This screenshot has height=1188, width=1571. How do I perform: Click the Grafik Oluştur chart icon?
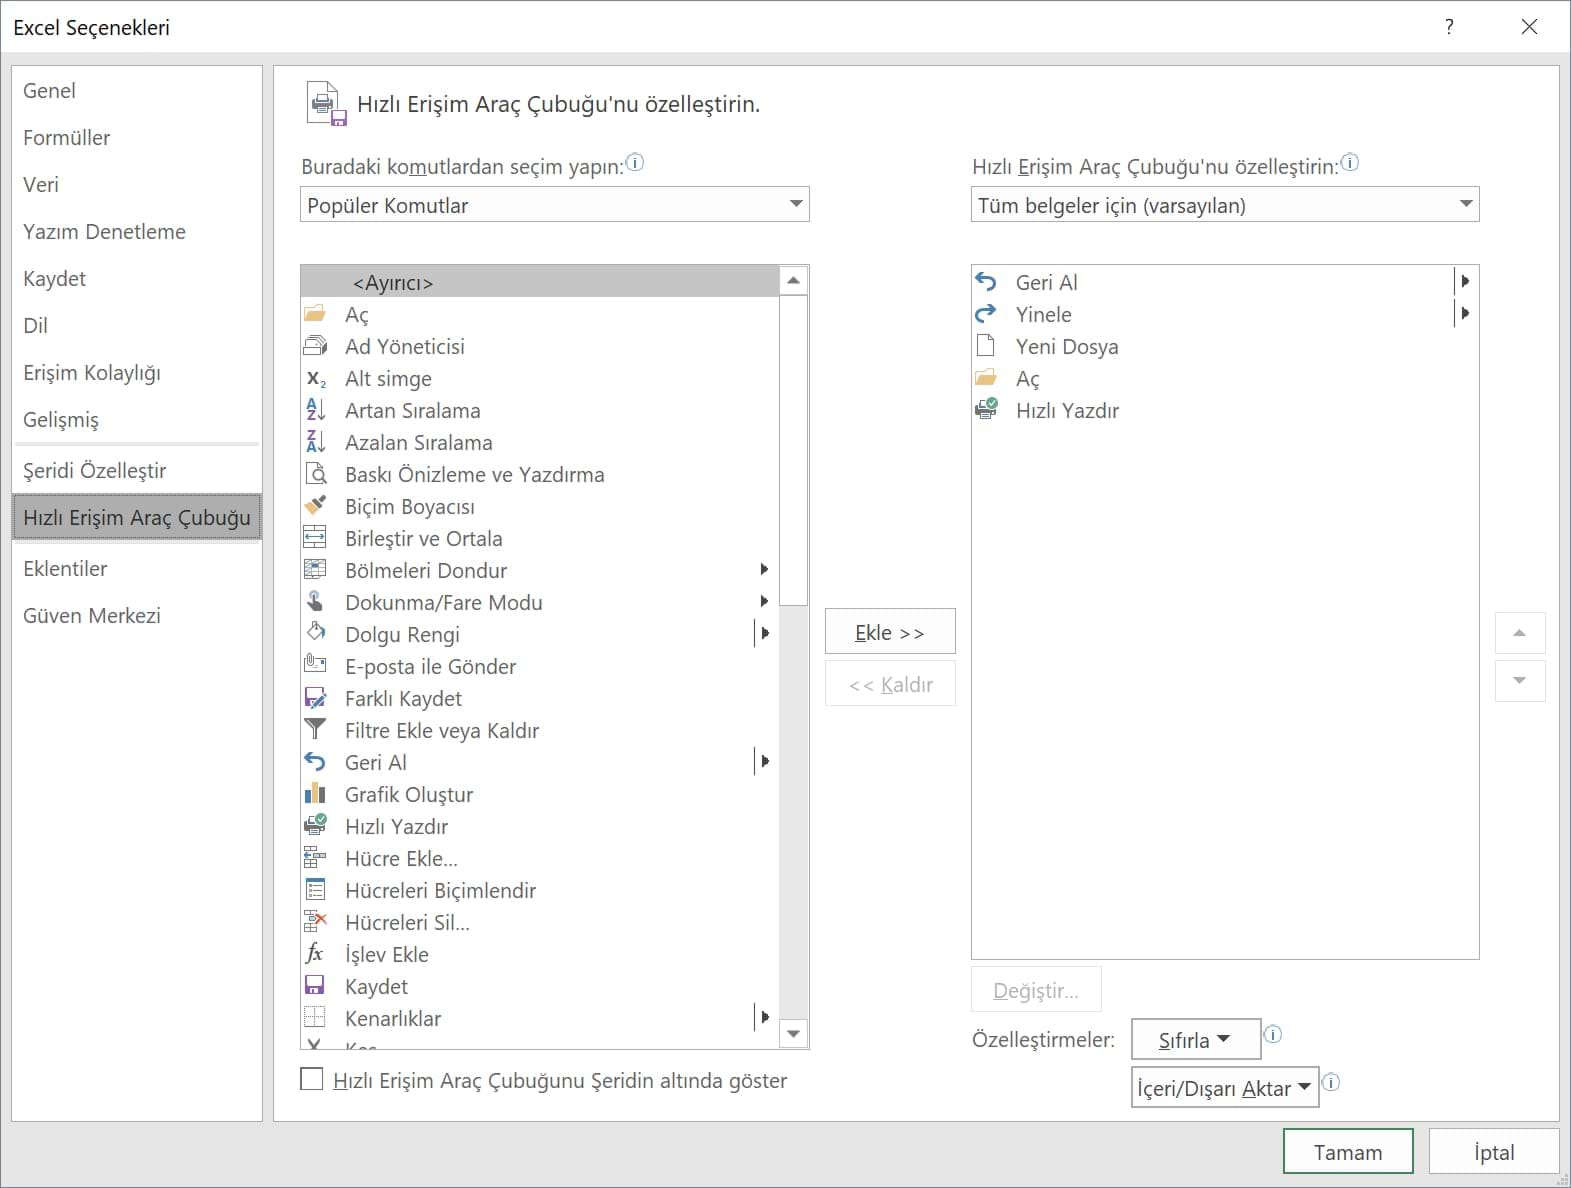tap(315, 794)
